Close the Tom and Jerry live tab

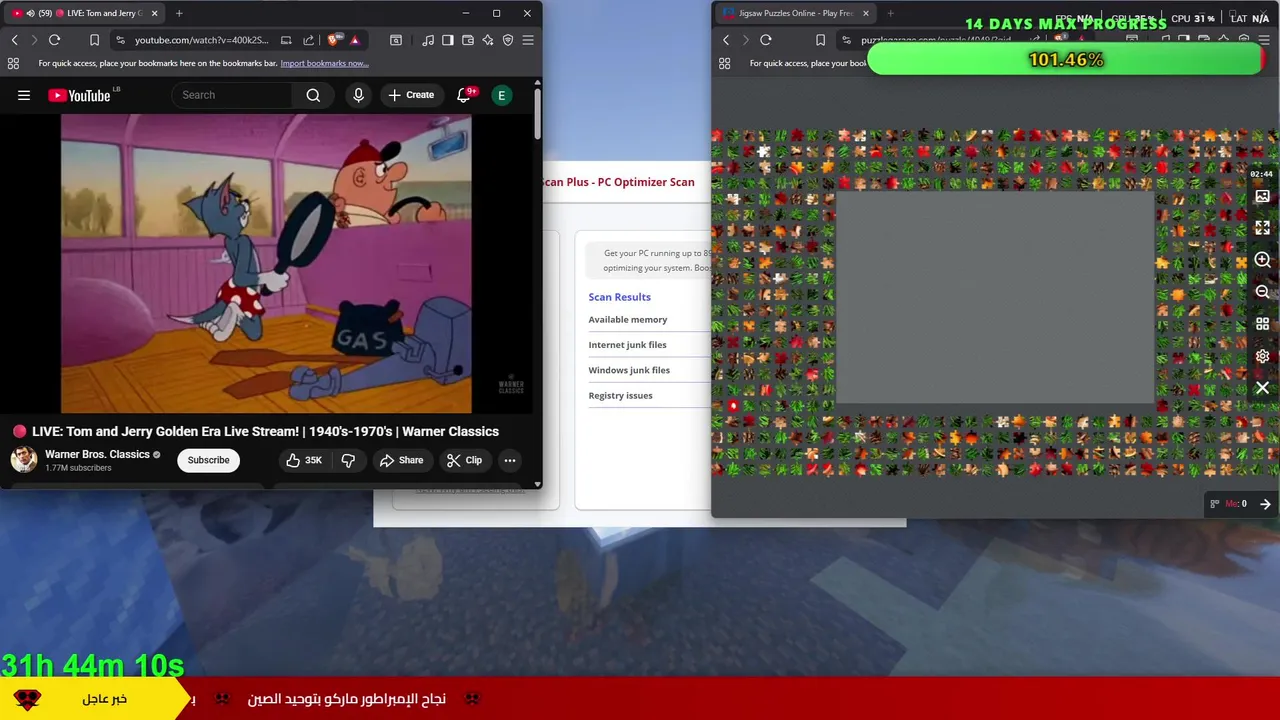[x=155, y=13]
